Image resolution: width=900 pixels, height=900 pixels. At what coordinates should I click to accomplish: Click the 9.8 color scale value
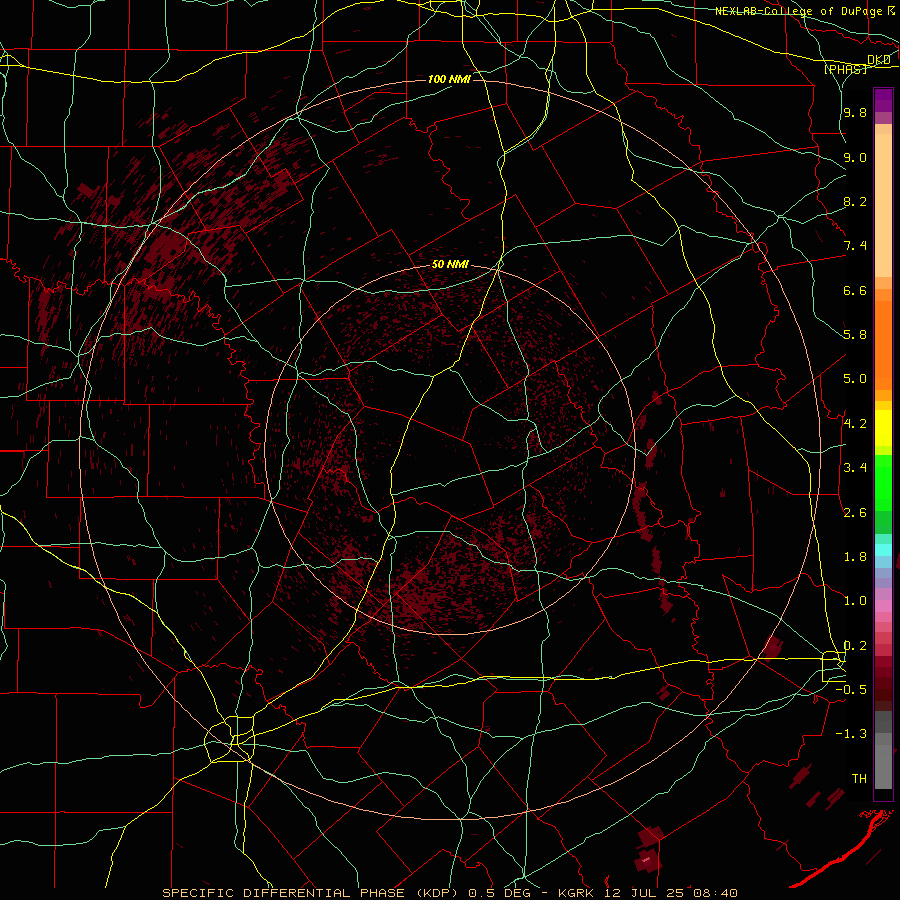click(x=855, y=112)
